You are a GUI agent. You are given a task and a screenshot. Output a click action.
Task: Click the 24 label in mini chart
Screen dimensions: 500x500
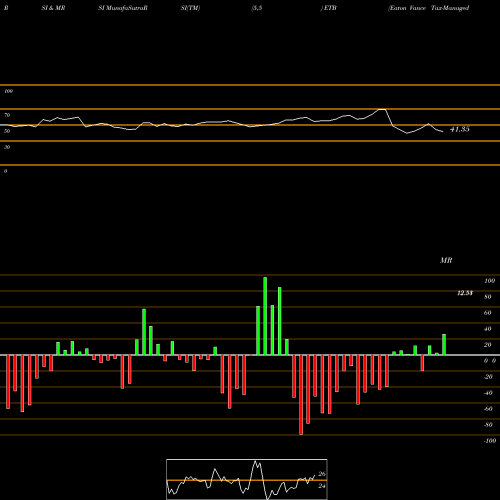coord(322,486)
